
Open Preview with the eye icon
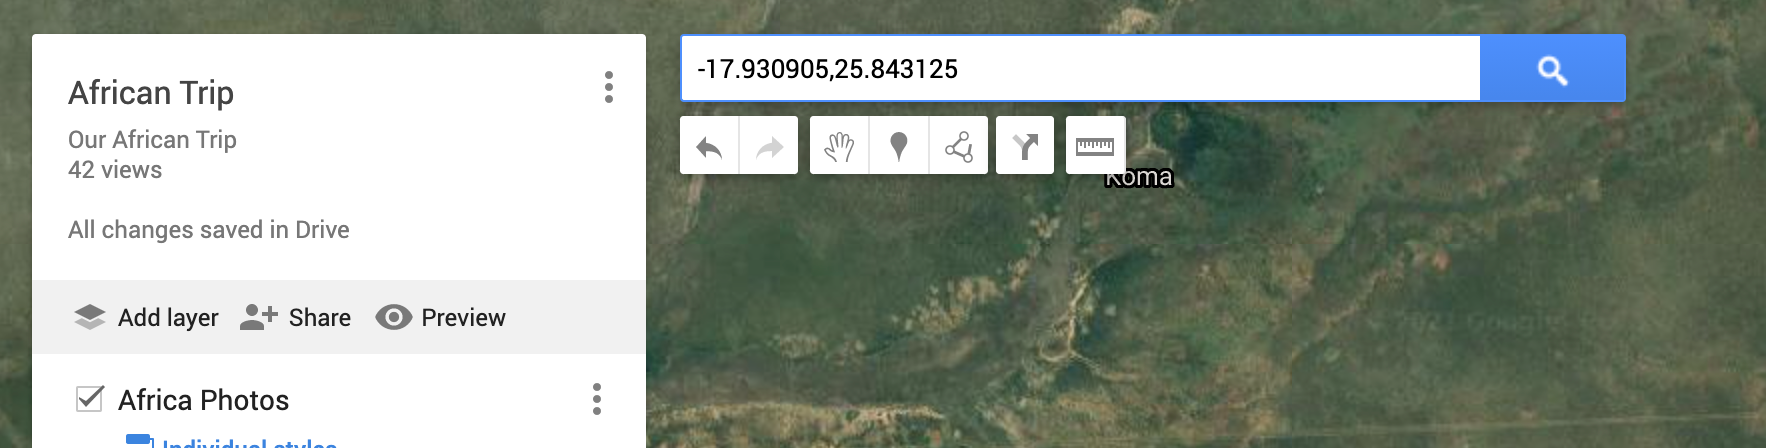440,317
